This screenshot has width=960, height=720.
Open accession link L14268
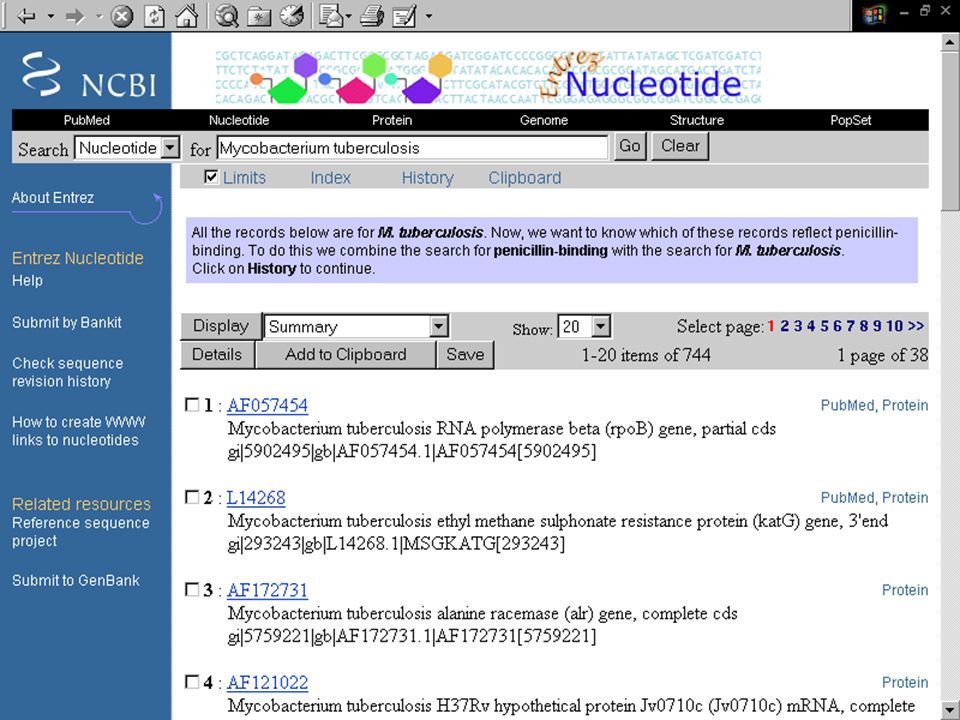[x=256, y=498]
